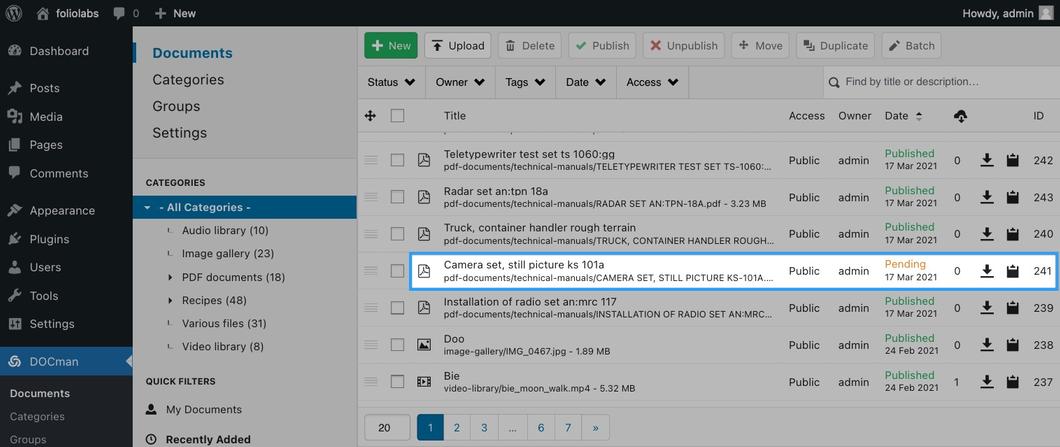This screenshot has height=447, width=1060.
Task: Click the move-order icon in table header
Action: 370,116
